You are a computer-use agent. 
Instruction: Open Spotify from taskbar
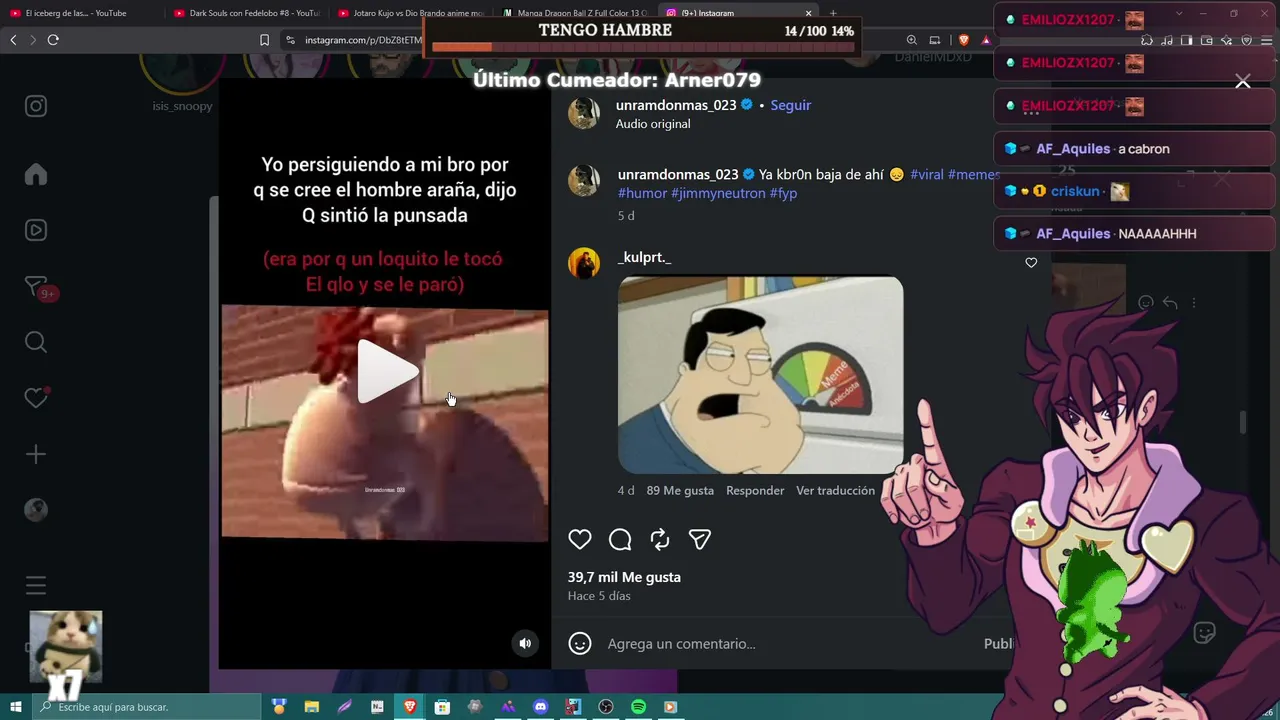click(638, 707)
